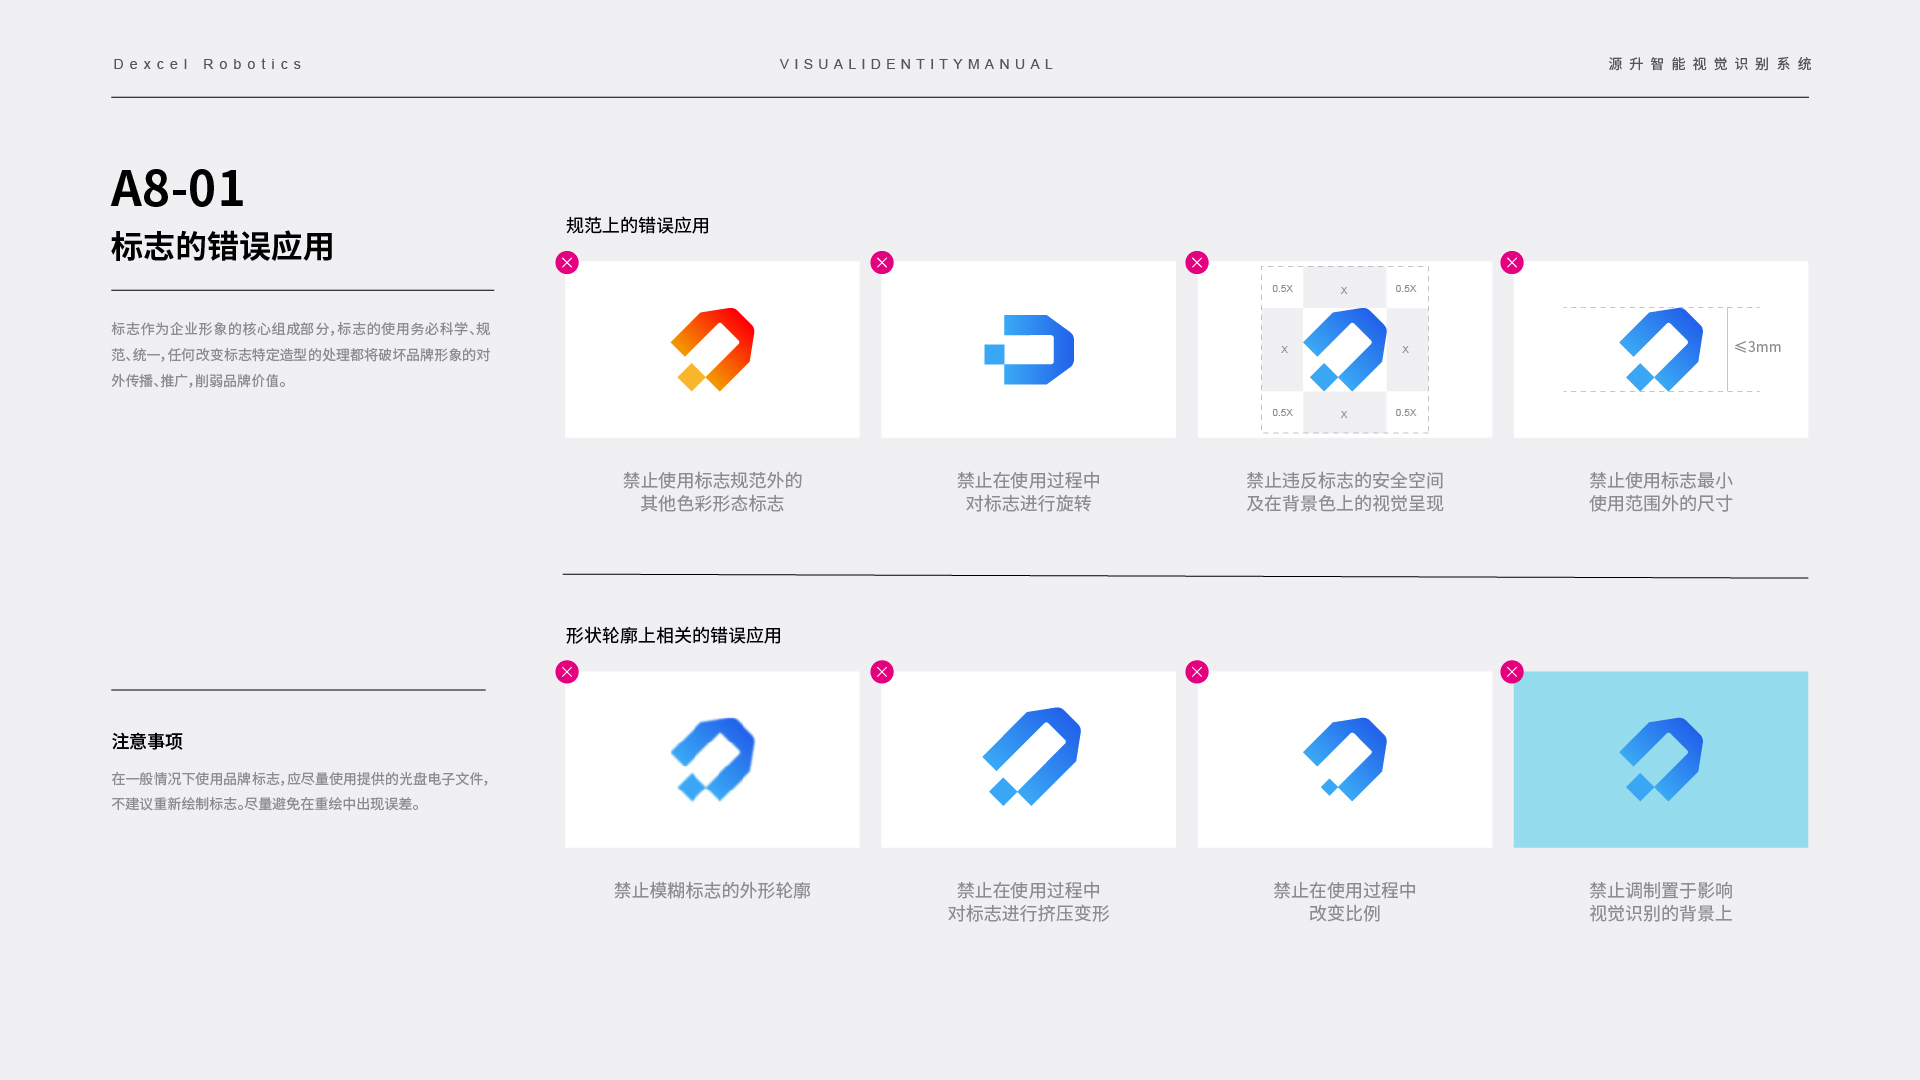Image resolution: width=1920 pixels, height=1080 pixels.
Task: Click the 标志的错误应用 title
Action: (222, 247)
